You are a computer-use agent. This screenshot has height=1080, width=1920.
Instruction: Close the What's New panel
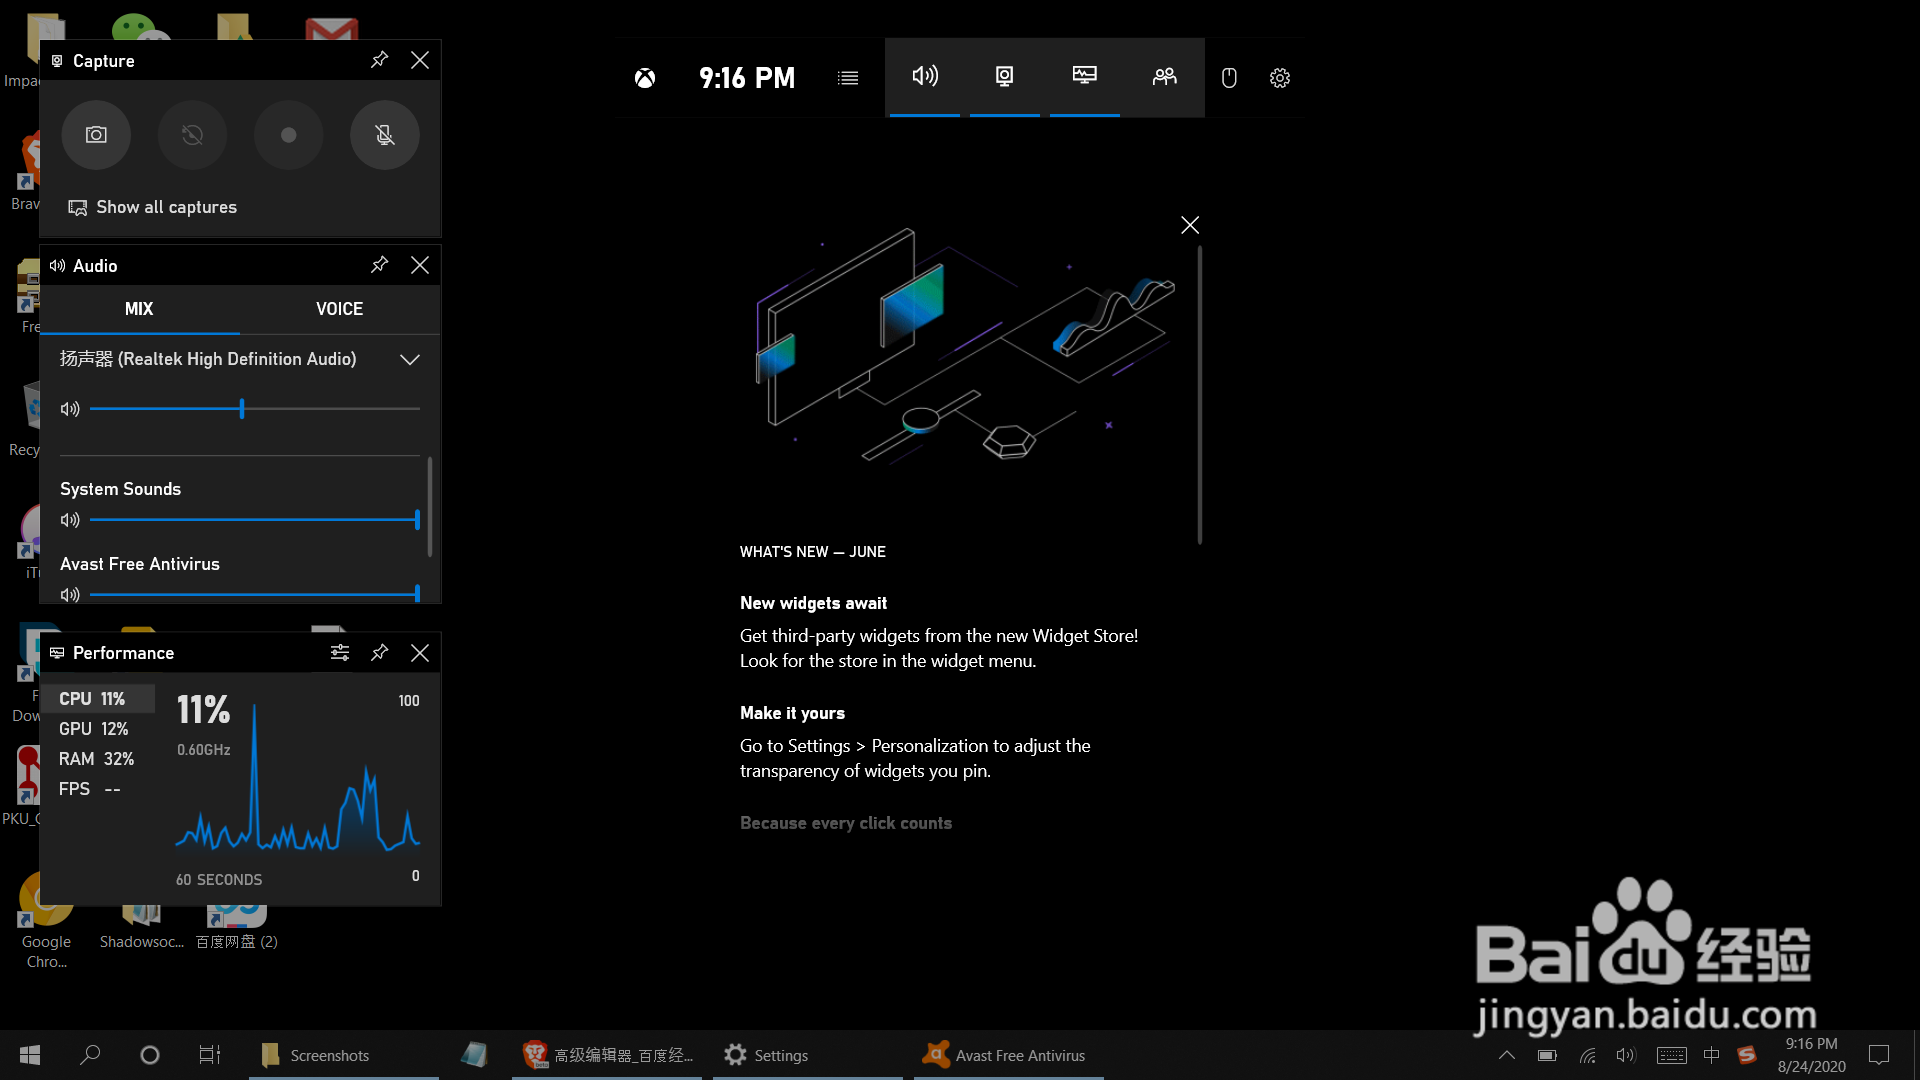(1190, 225)
